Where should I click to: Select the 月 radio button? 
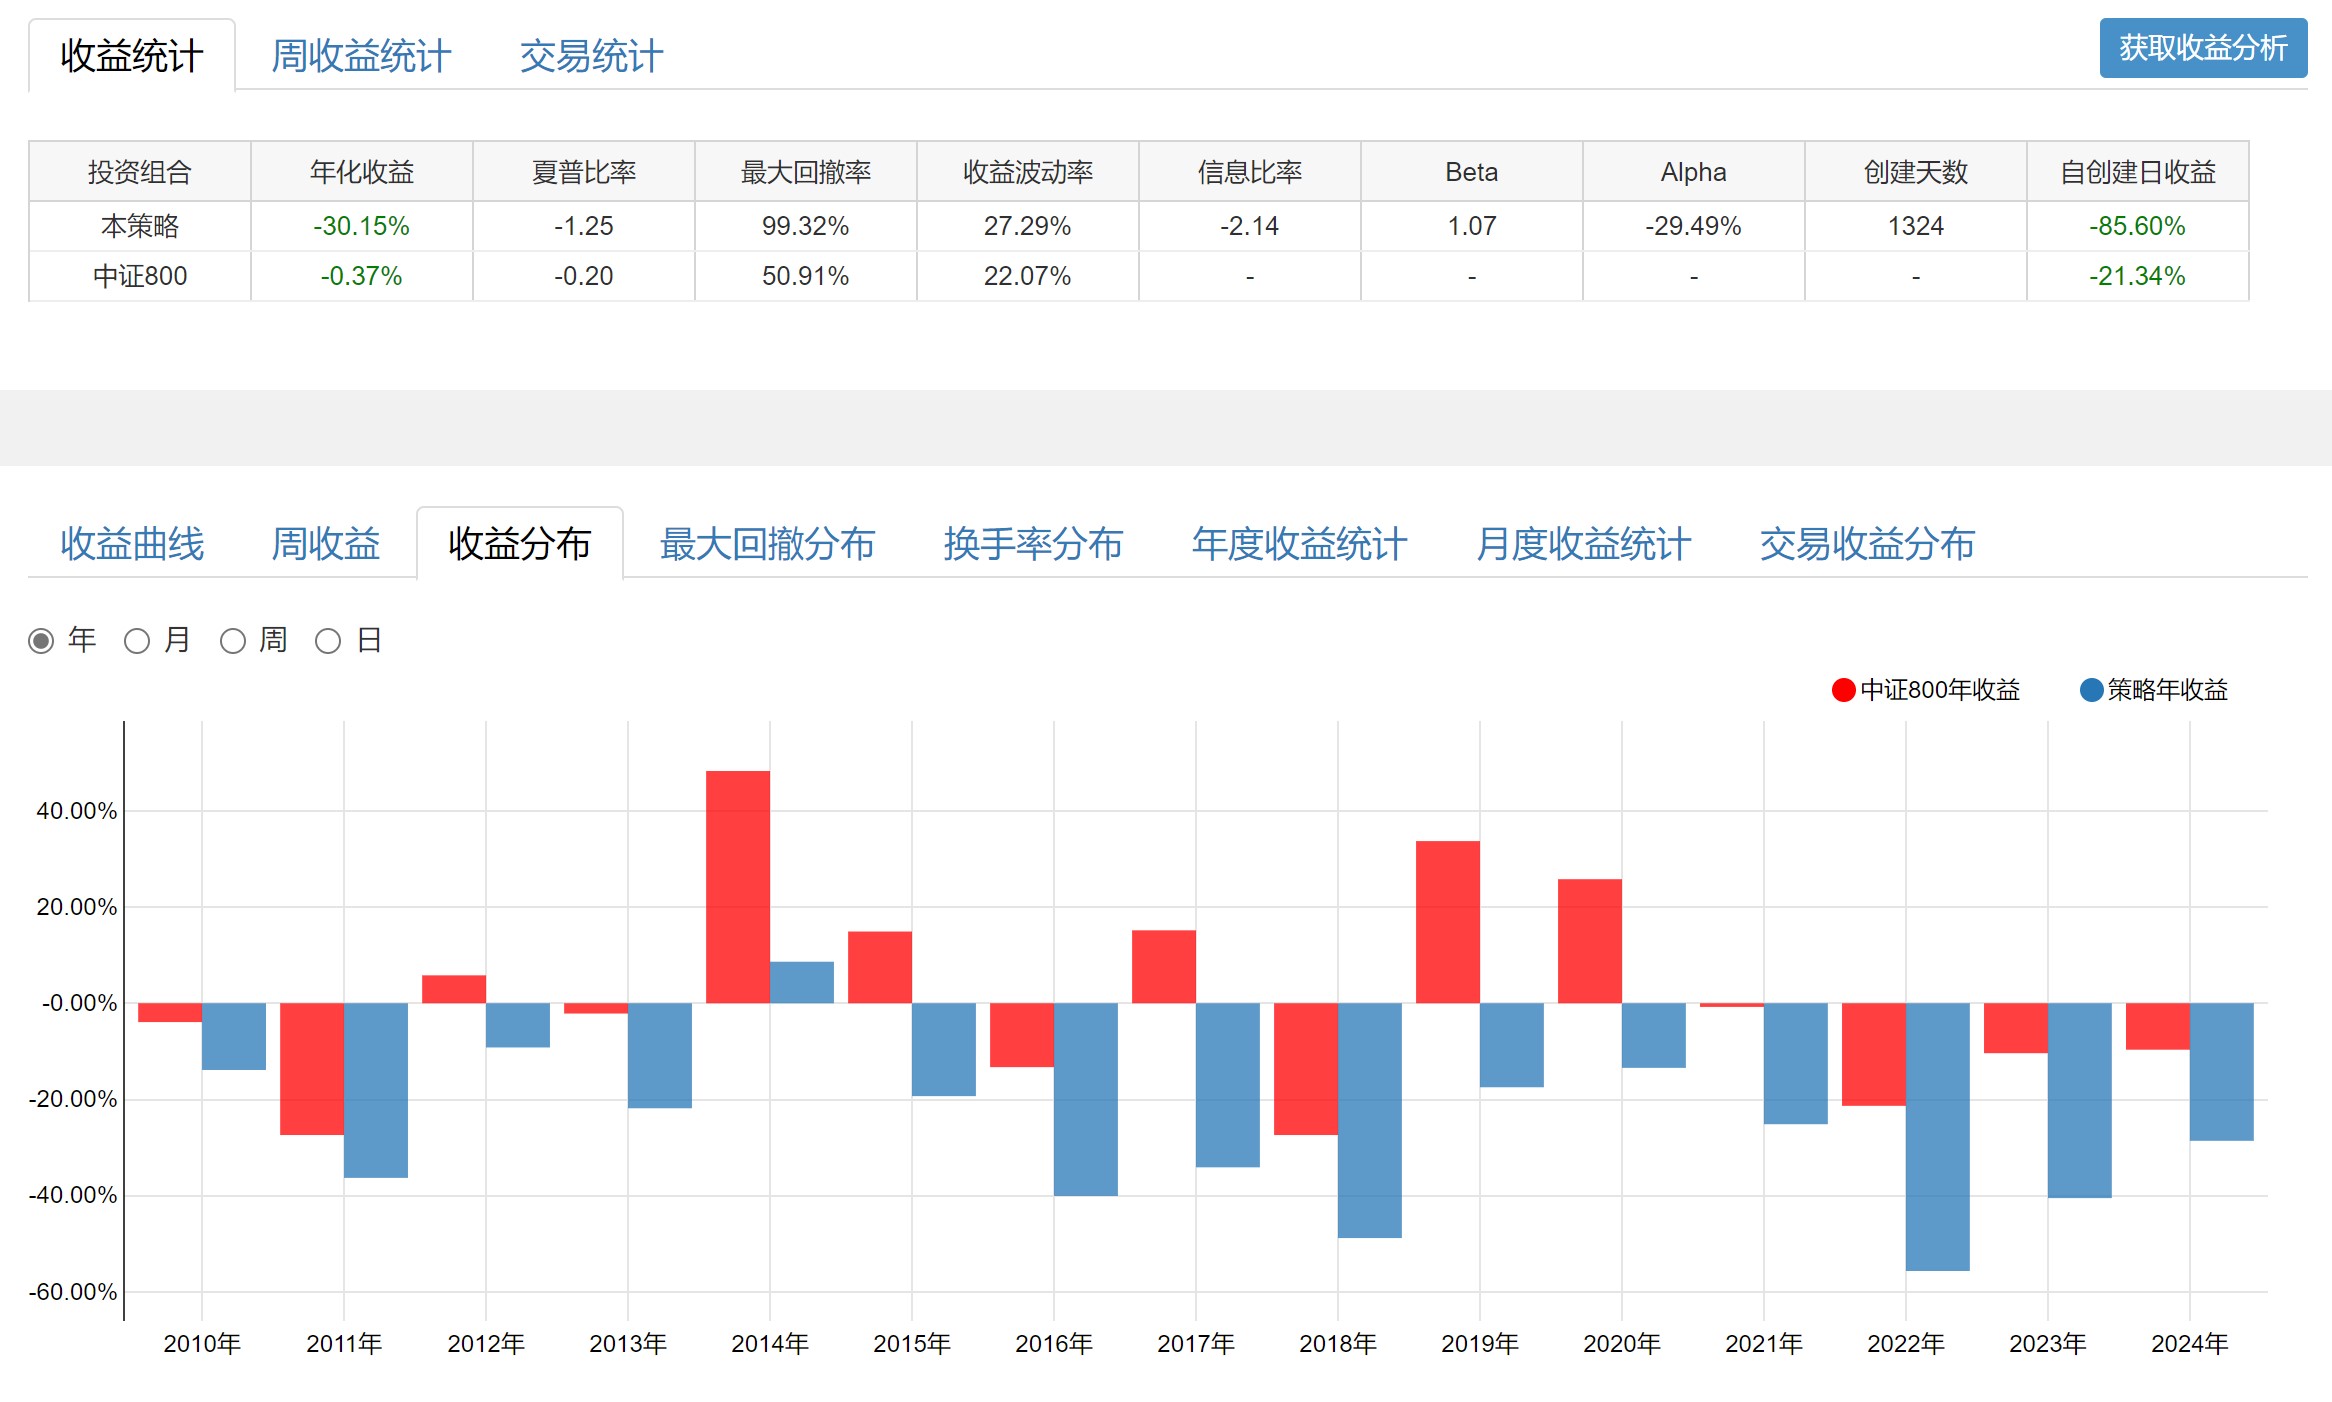click(x=137, y=641)
